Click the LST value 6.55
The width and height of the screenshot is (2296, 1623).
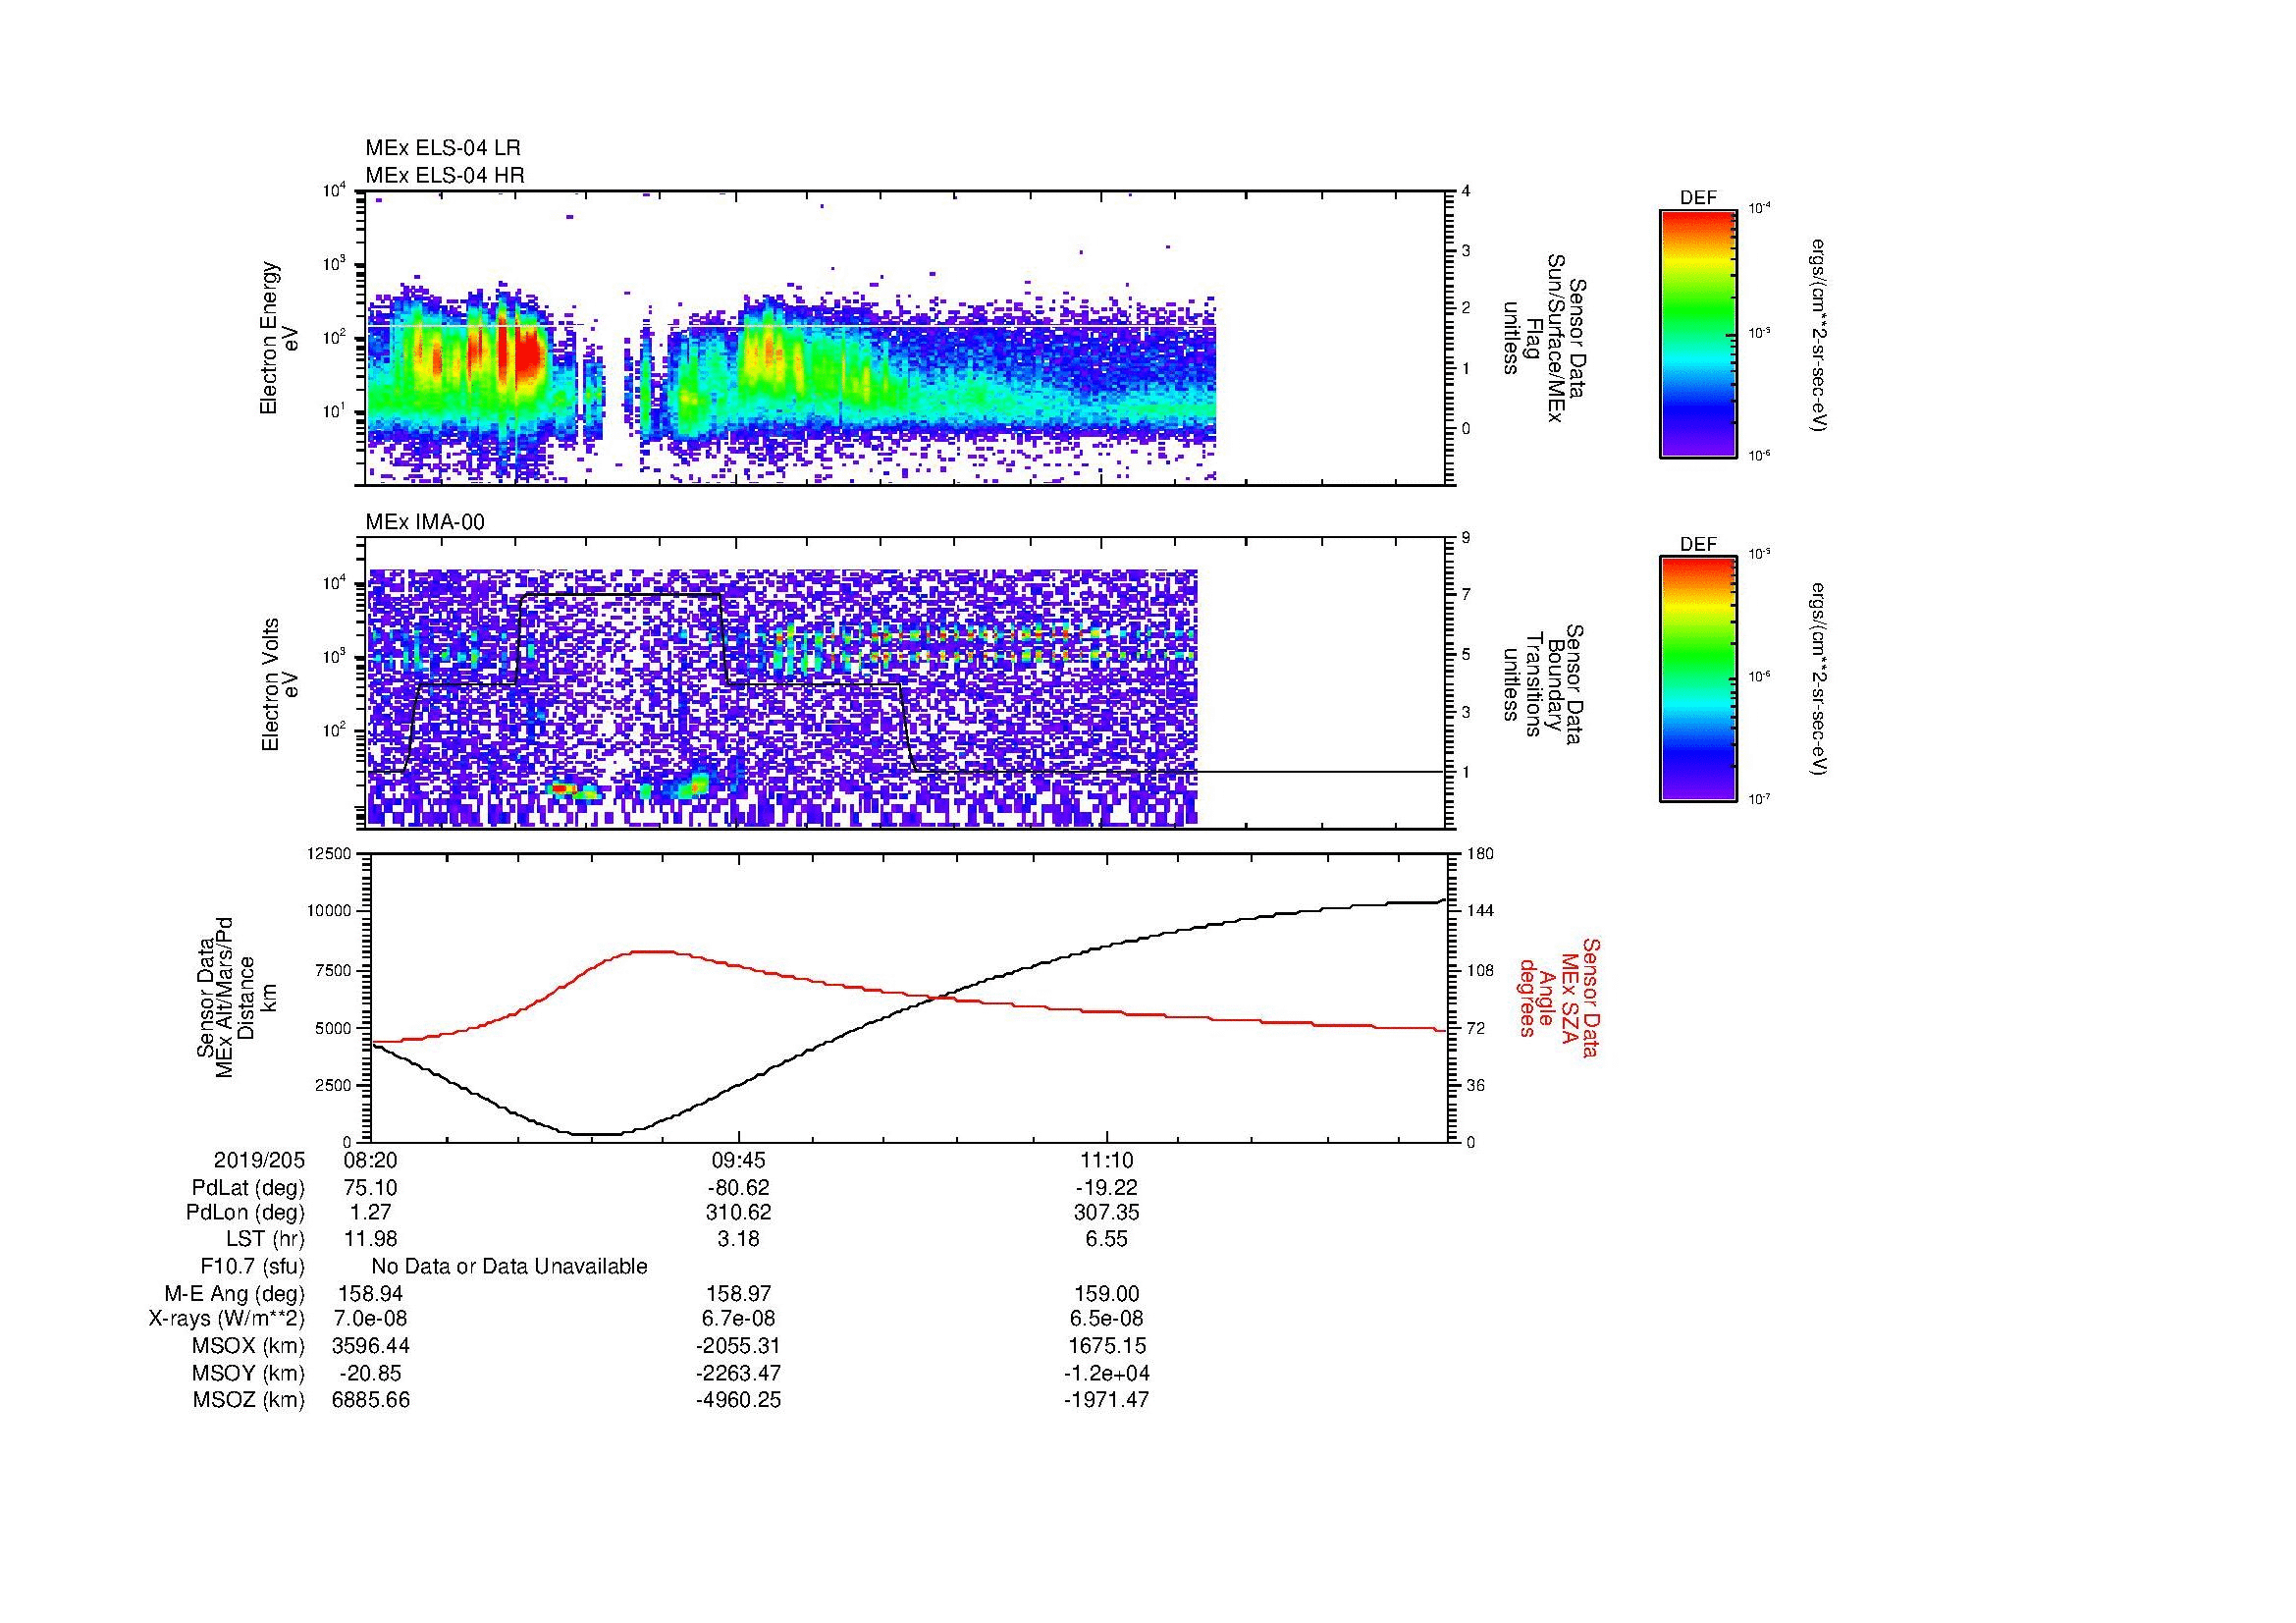click(x=1106, y=1239)
